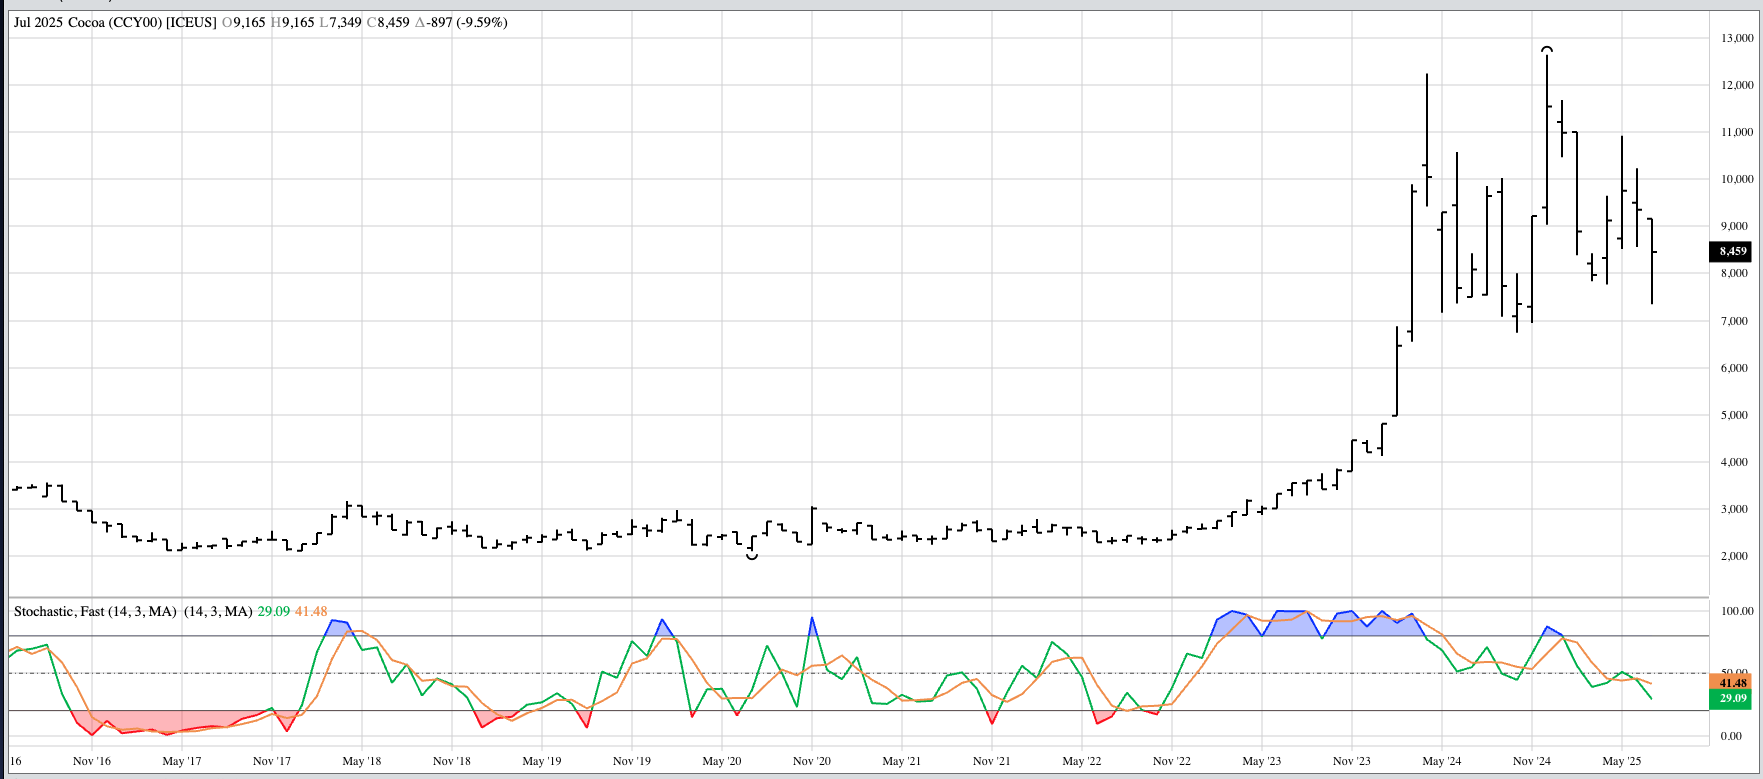Click the orange 41.48 stochastic value tag
This screenshot has height=779, width=1763.
pyautogui.click(x=1732, y=683)
